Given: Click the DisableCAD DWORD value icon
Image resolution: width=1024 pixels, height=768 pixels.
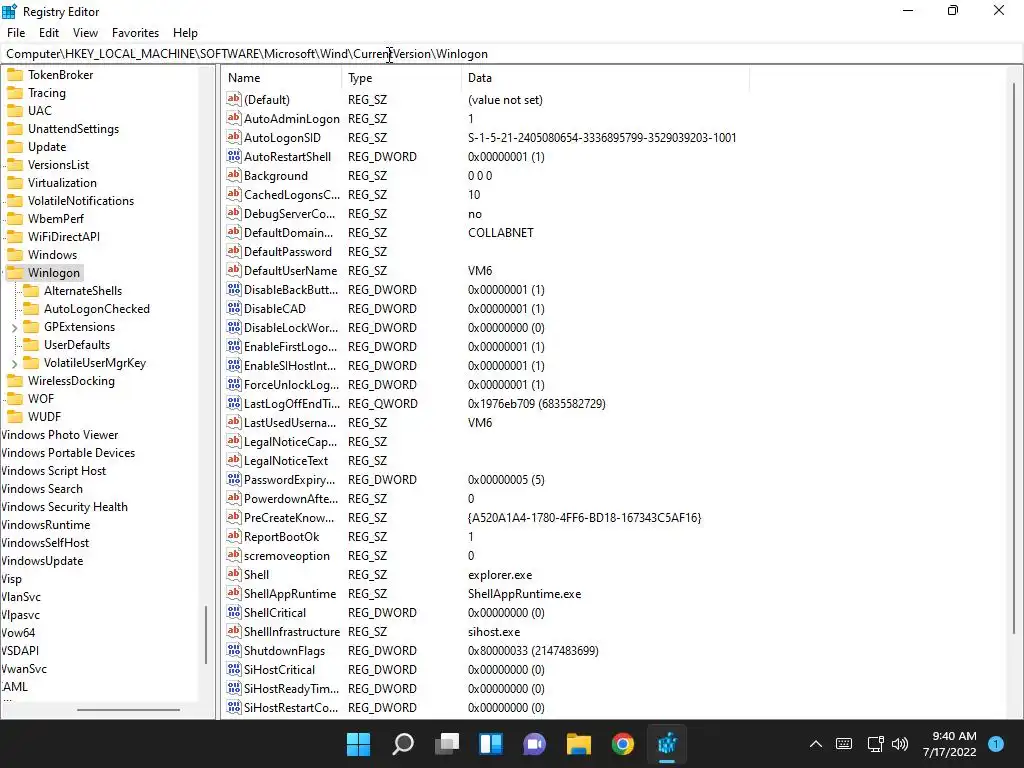Looking at the screenshot, I should 234,308.
